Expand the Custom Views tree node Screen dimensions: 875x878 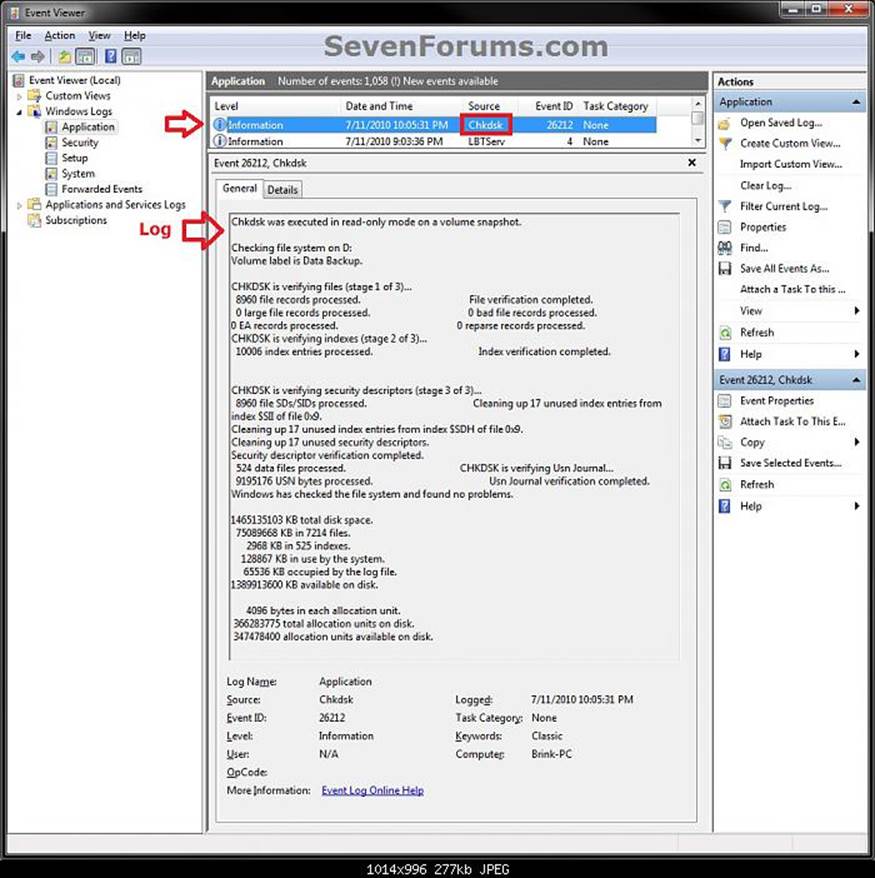[19, 96]
